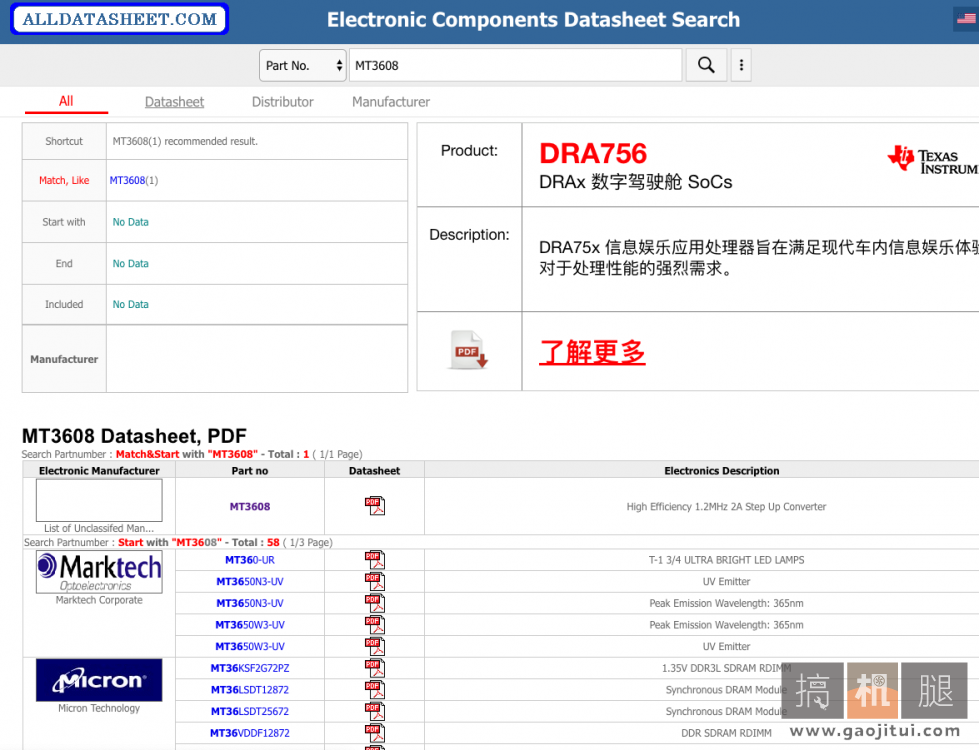Screen dimensions: 979x750
Task: Open the MT36VDDF12872 part number link
Action: (x=250, y=733)
